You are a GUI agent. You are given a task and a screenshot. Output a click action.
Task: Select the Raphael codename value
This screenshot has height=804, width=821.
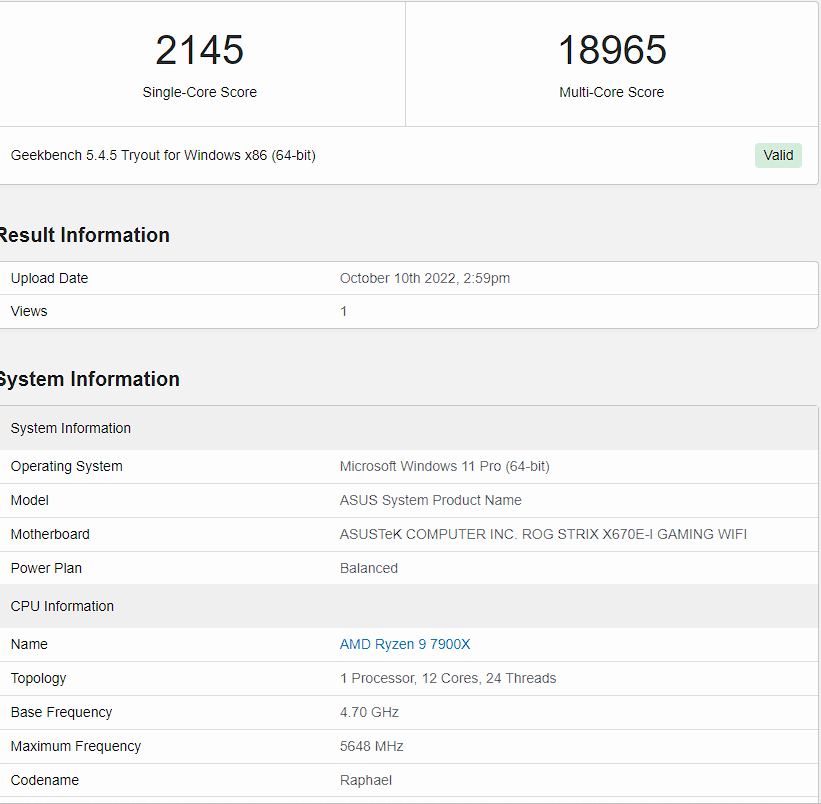point(365,780)
